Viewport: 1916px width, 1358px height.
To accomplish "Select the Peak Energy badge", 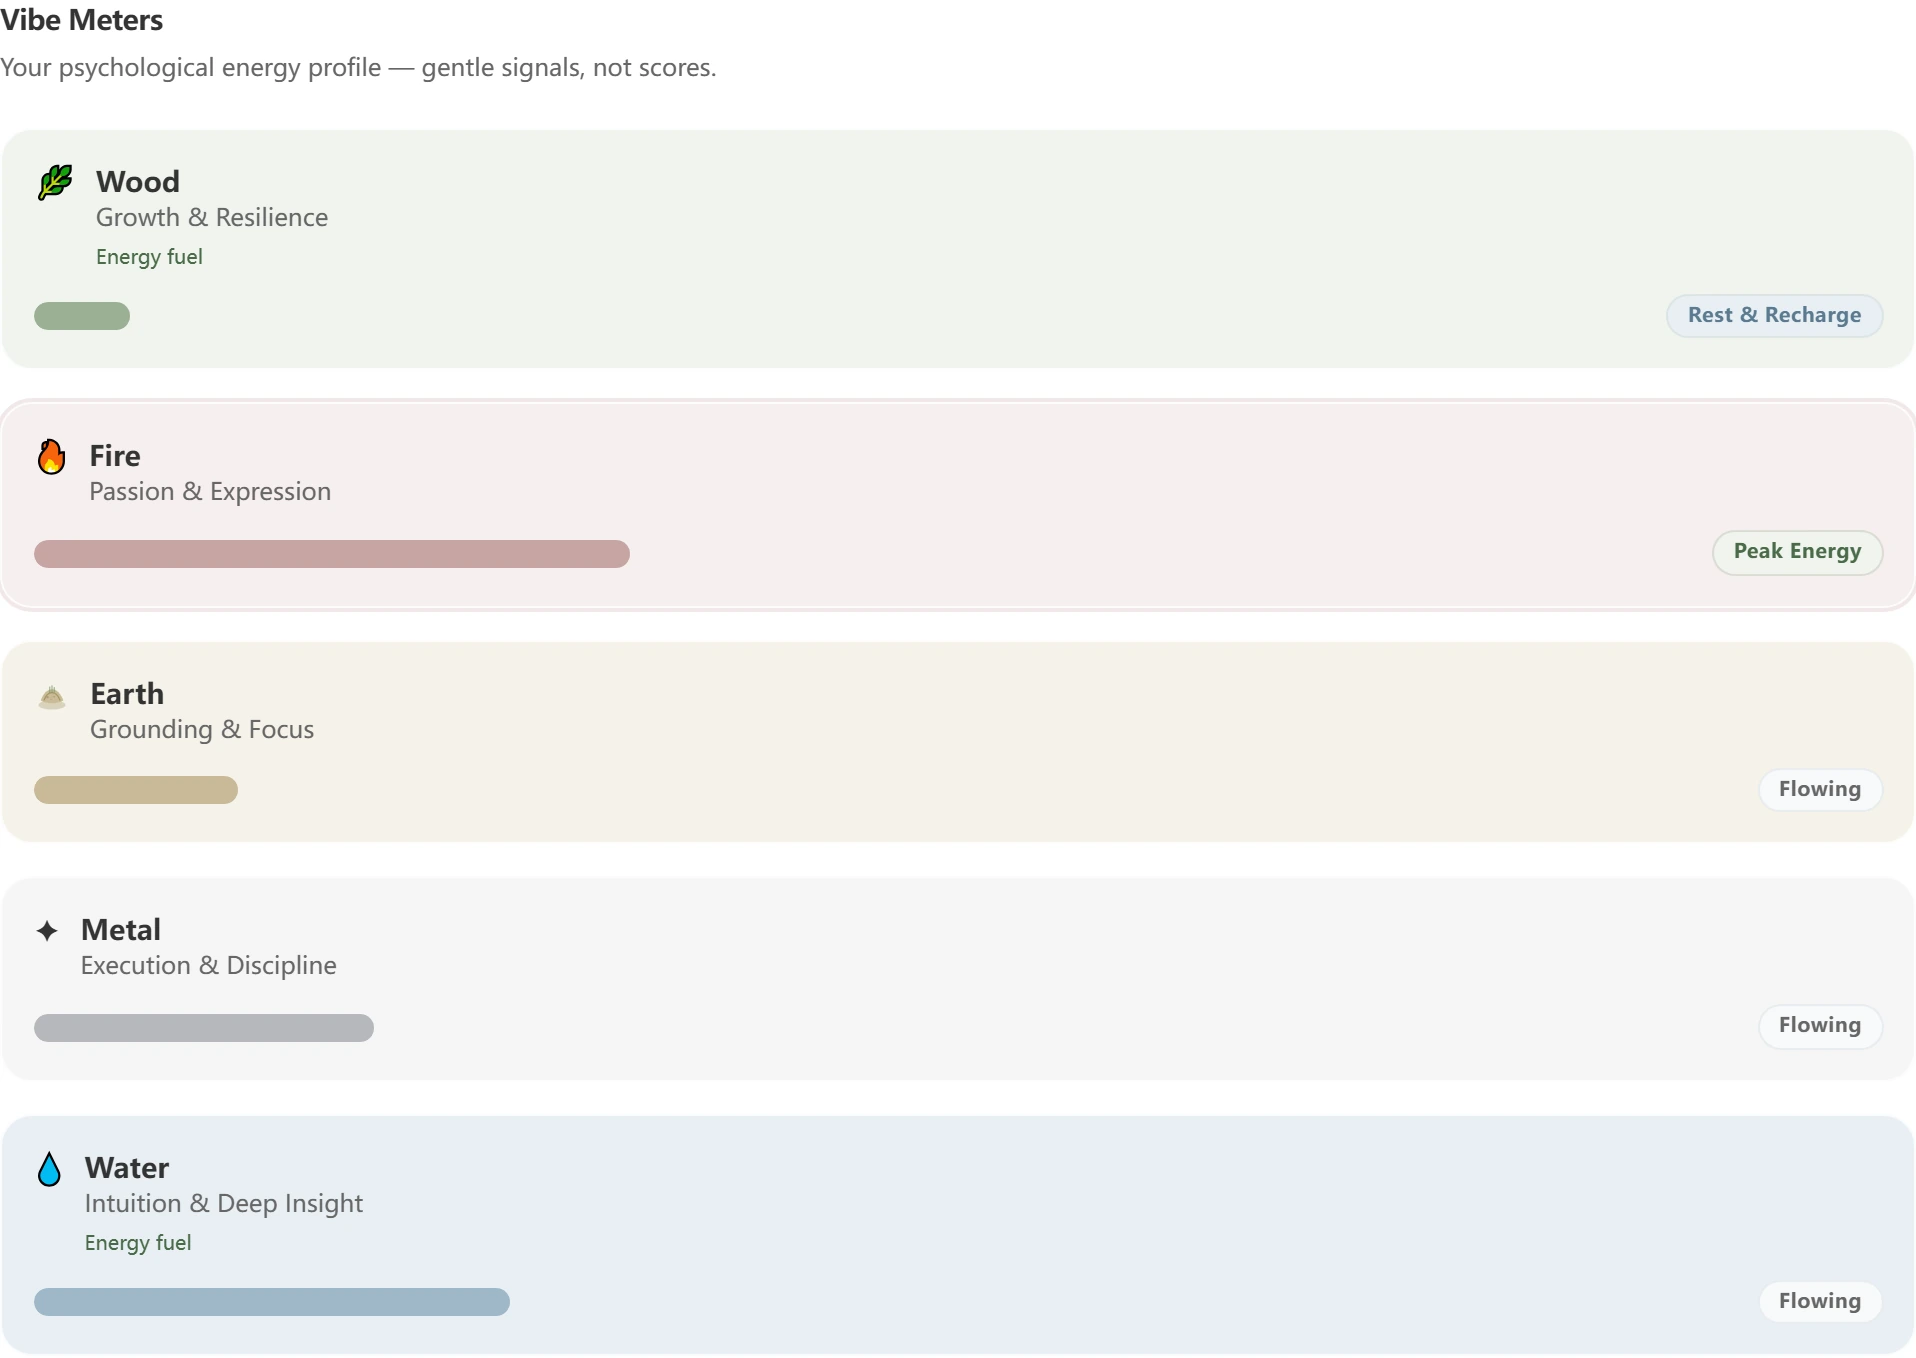I will coord(1797,552).
